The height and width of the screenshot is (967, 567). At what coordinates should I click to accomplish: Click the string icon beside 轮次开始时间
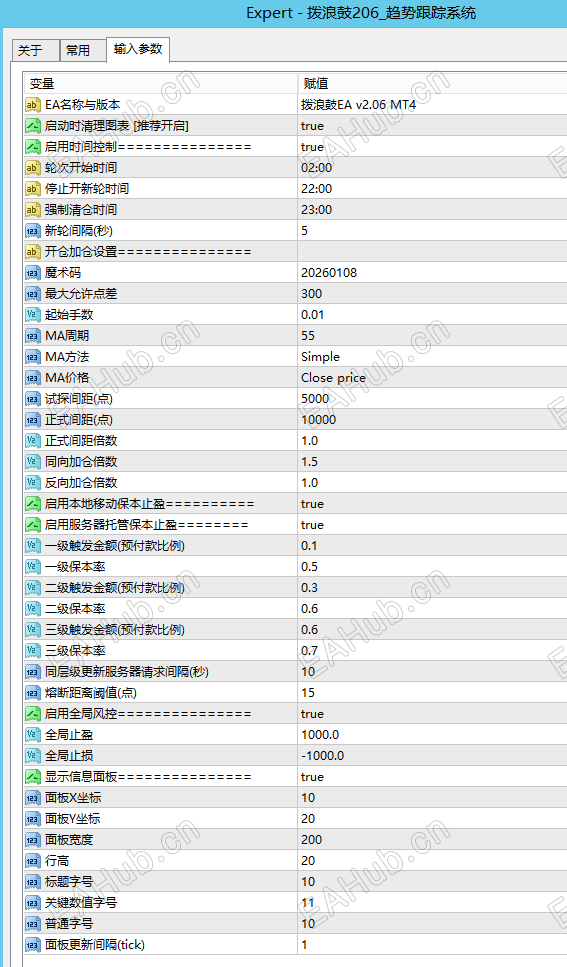click(x=33, y=168)
